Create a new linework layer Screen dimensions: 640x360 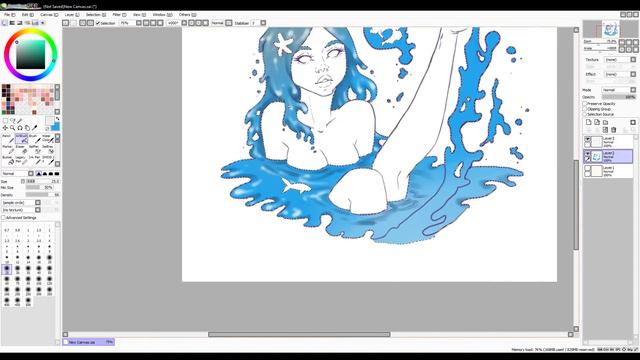(x=597, y=122)
